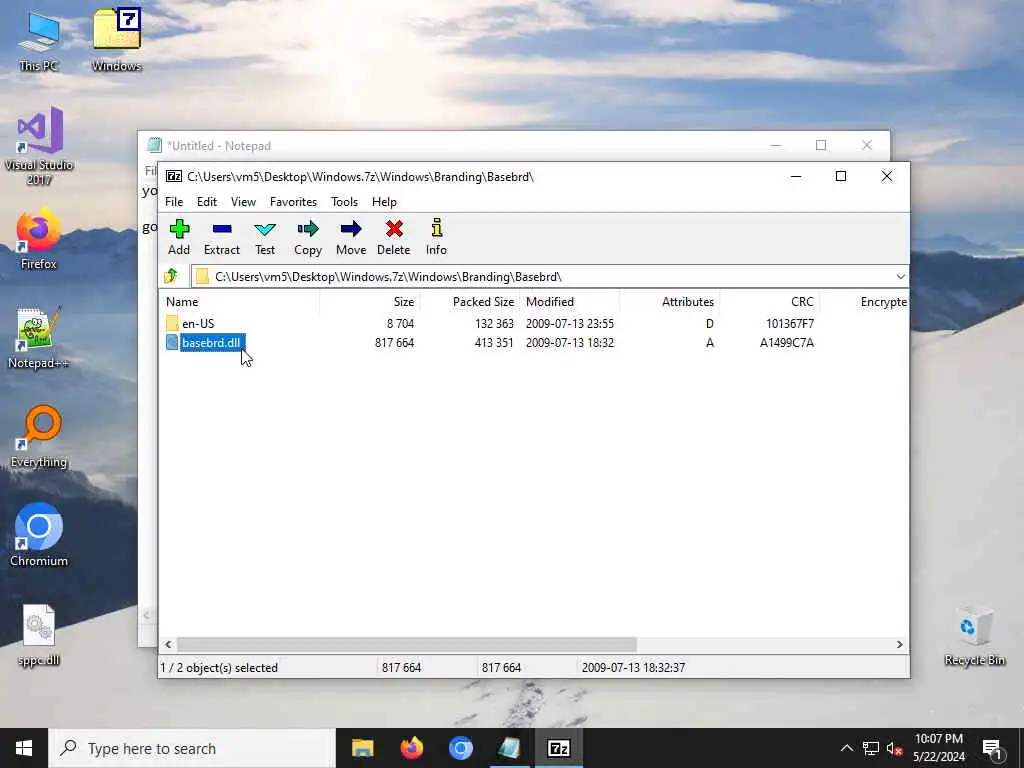The height and width of the screenshot is (768, 1024).
Task: Click the scroll right arrow in the file list
Action: (899, 645)
